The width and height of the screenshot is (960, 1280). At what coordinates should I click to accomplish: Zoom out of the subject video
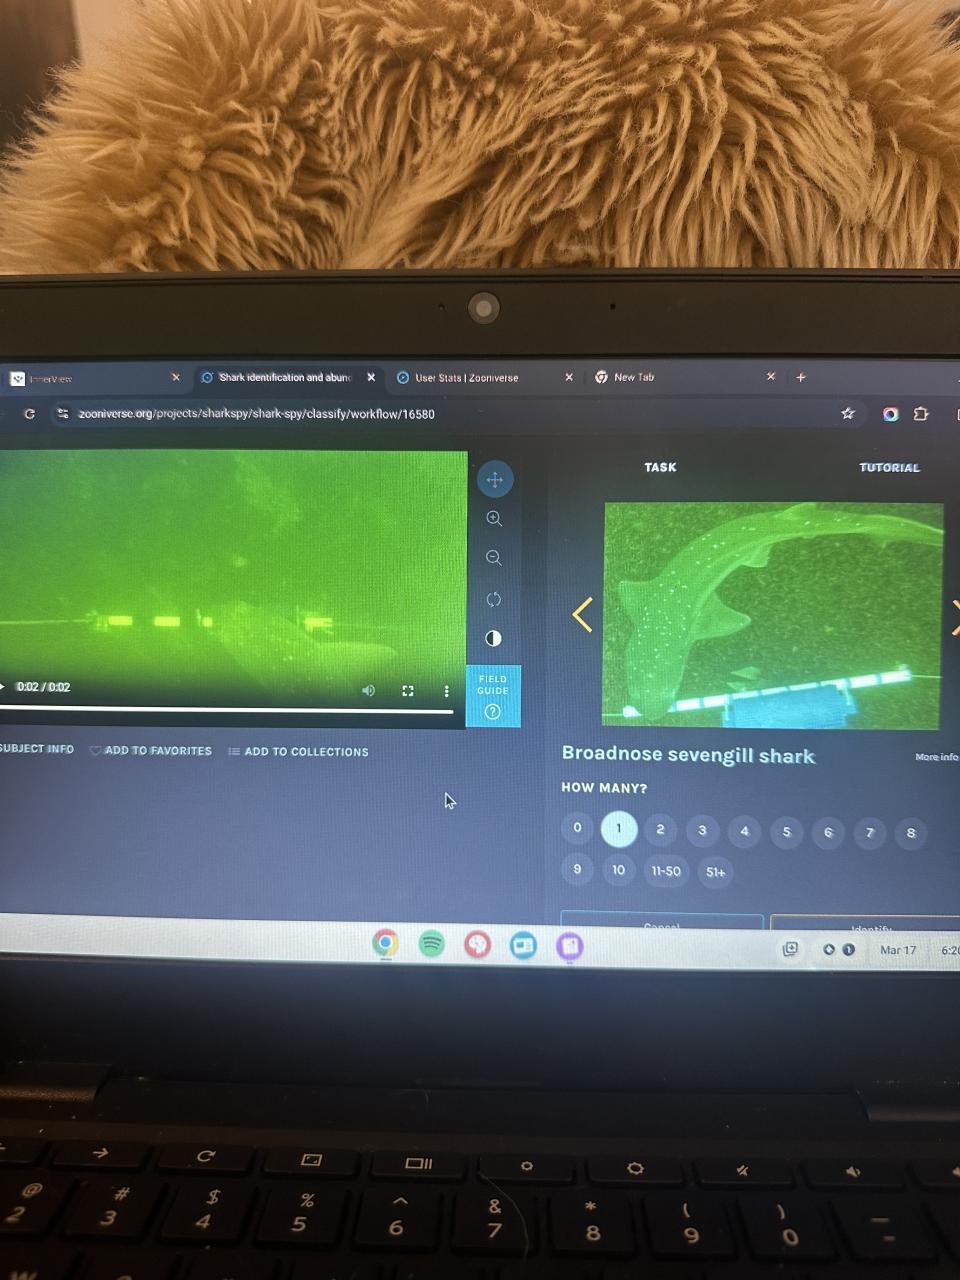click(494, 558)
